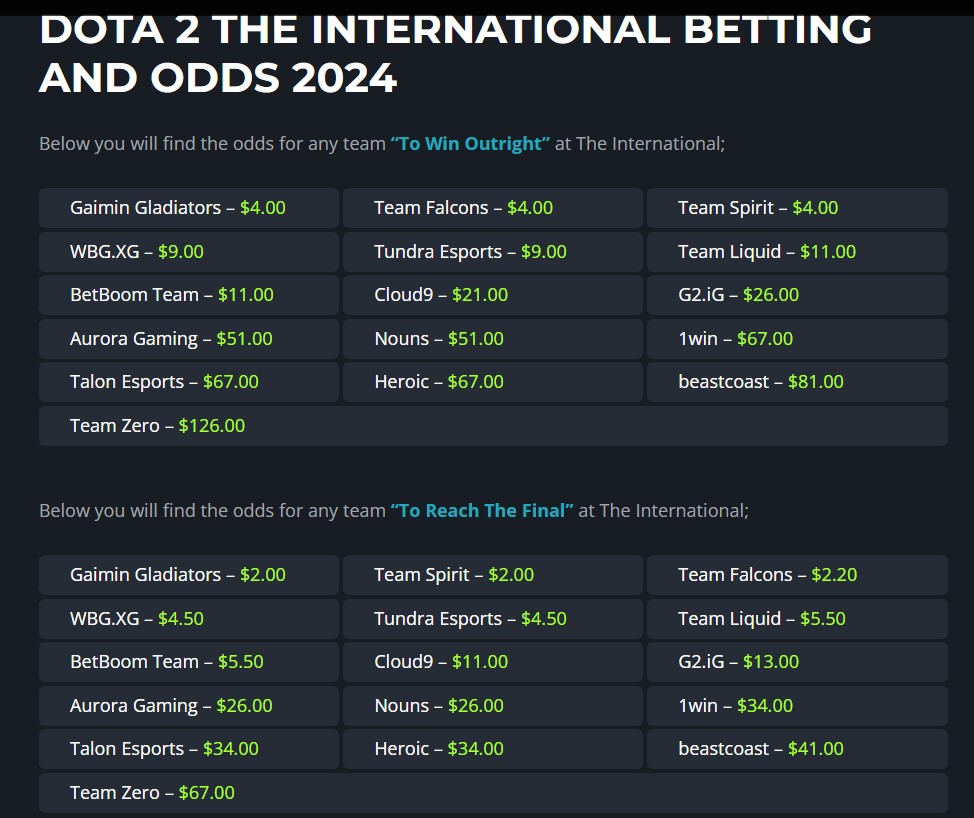The image size is (974, 818).
Task: Click Nouns at $26.00 odds
Action: [439, 706]
